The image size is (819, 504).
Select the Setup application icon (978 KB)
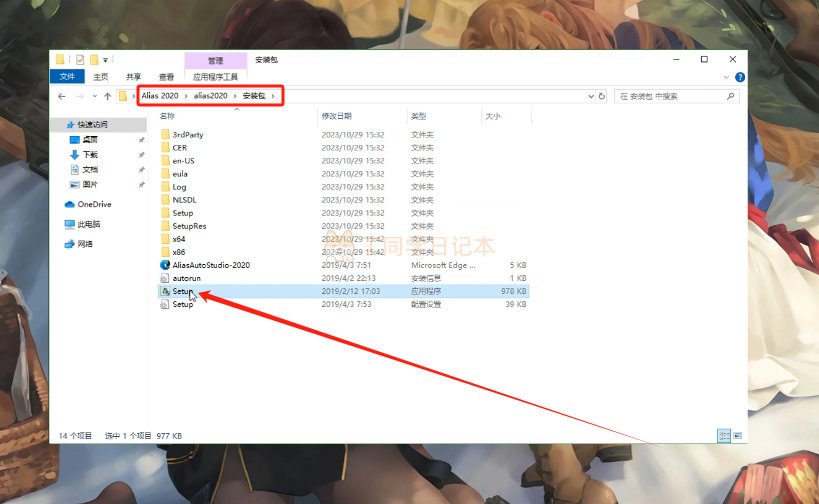point(165,291)
